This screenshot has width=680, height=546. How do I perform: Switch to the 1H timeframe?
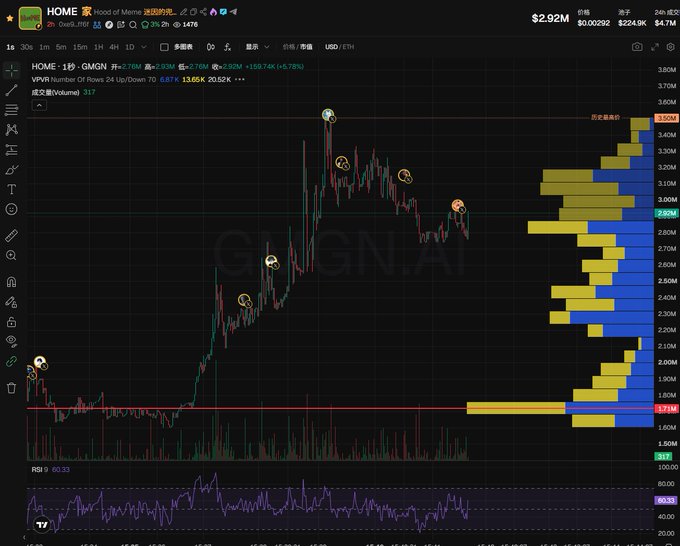point(98,47)
